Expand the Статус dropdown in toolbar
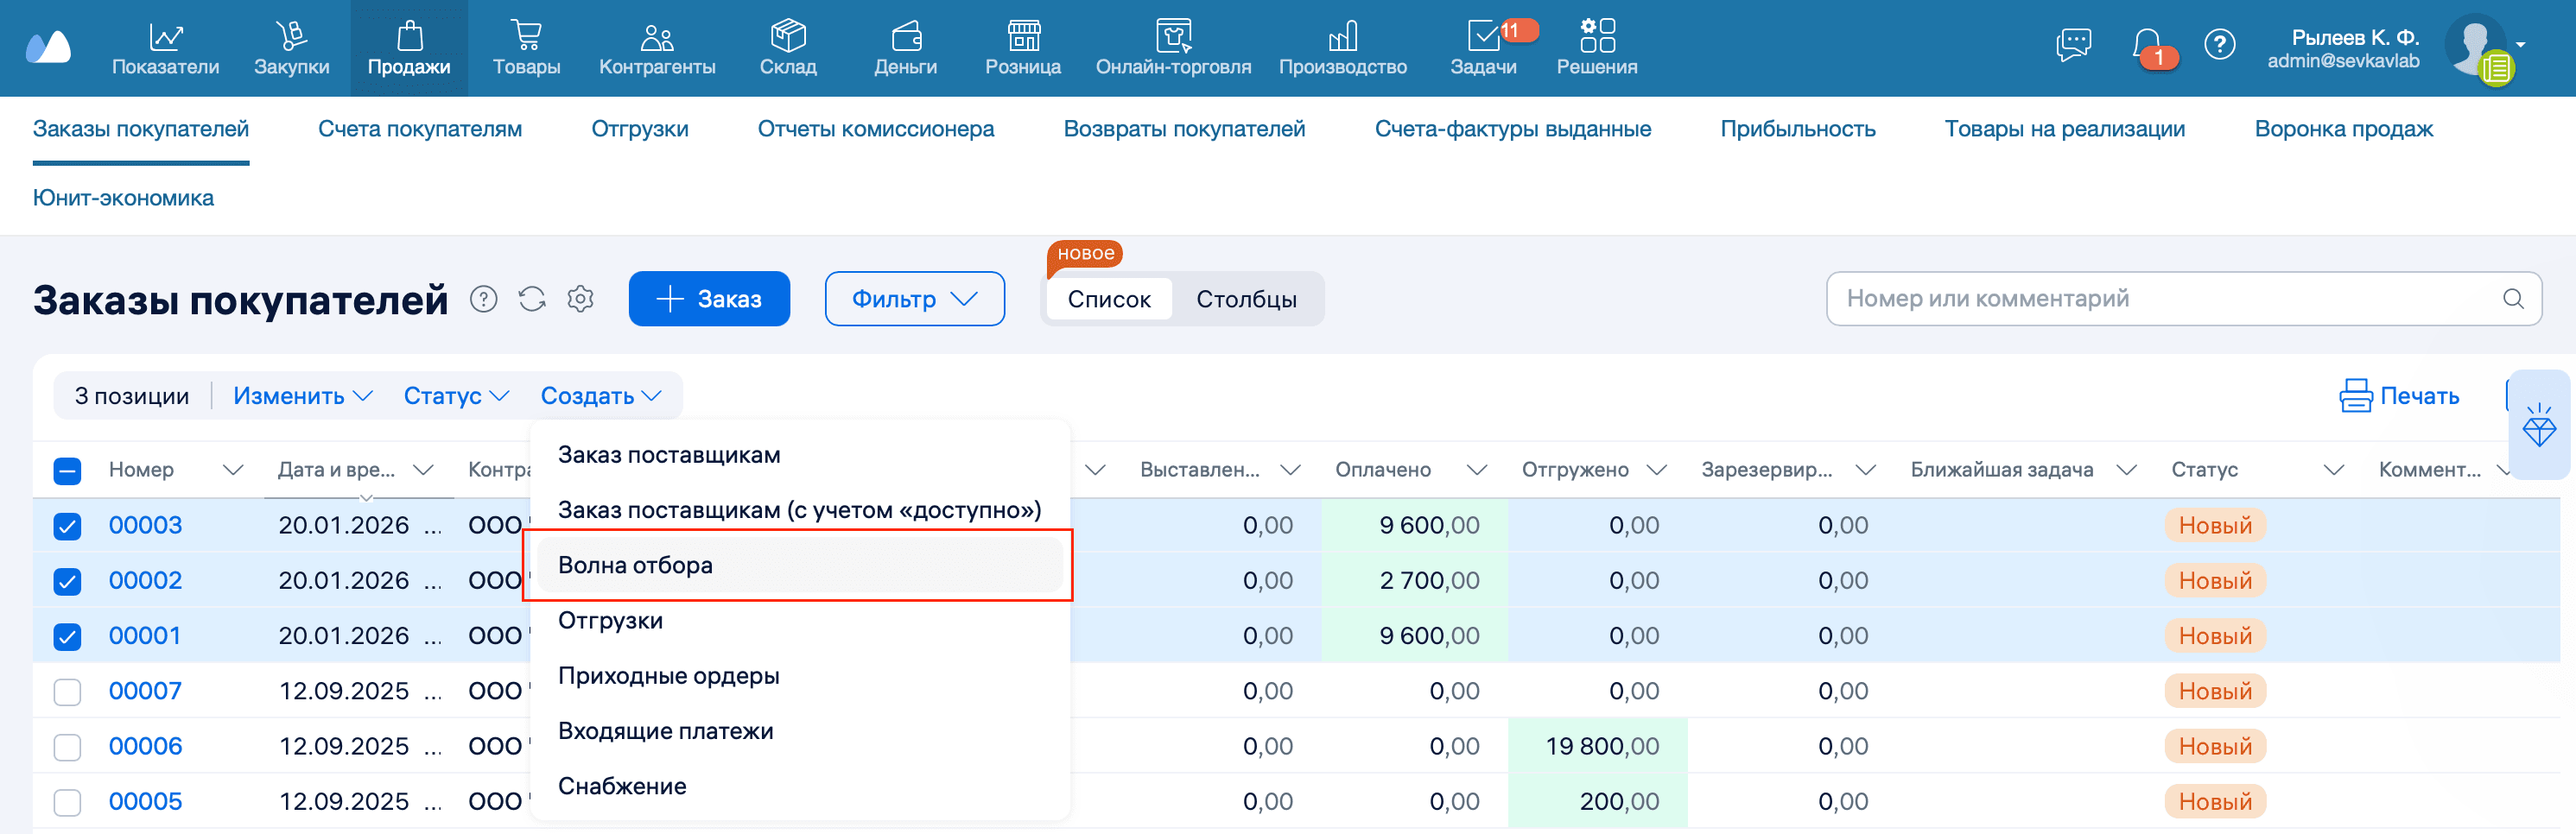Viewport: 2576px width, 834px height. pyautogui.click(x=455, y=395)
